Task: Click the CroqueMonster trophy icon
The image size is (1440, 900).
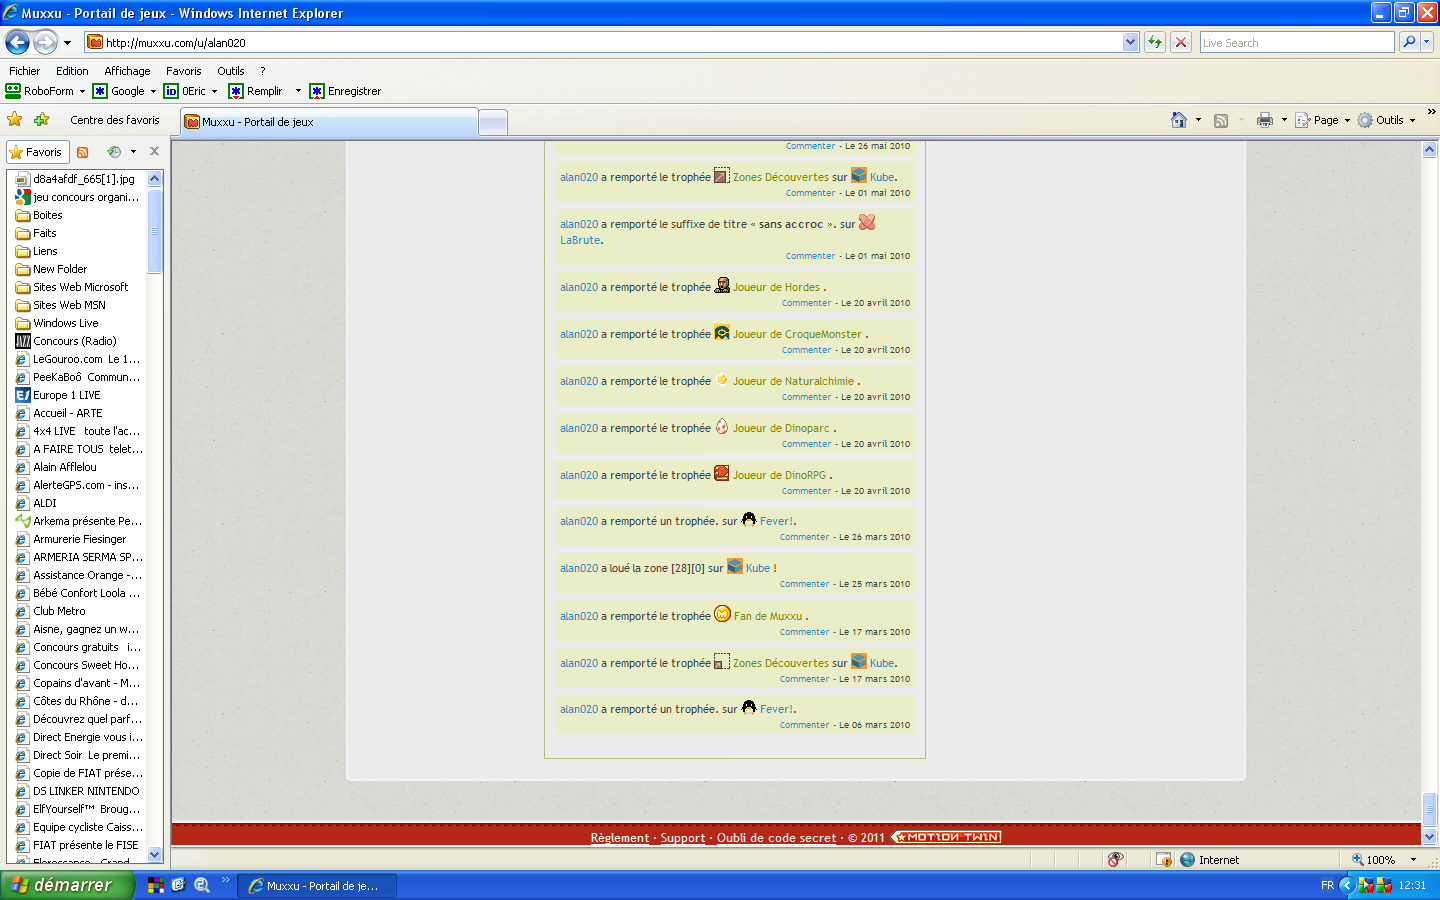Action: [722, 333]
